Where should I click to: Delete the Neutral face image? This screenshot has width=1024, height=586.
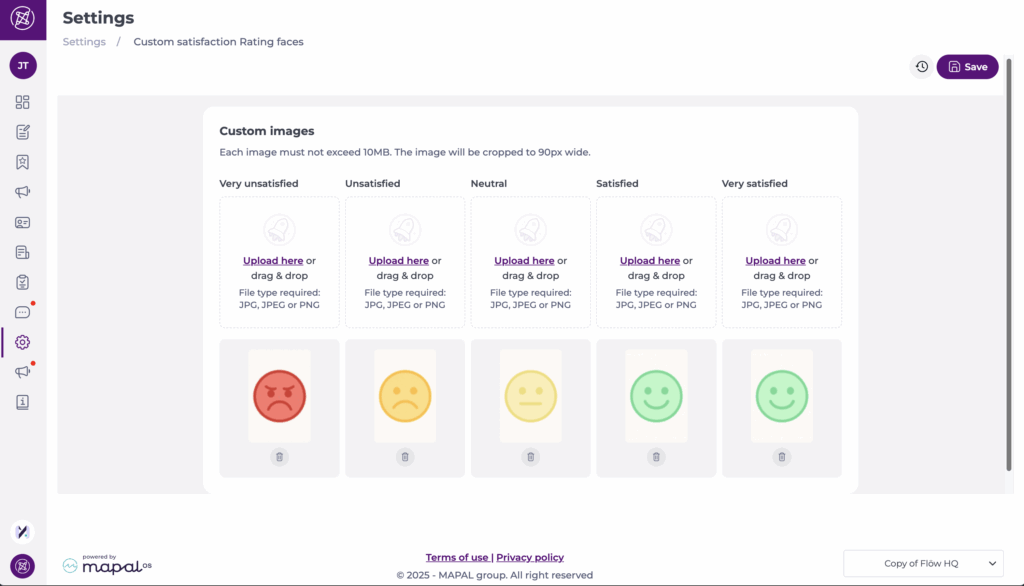coord(530,457)
